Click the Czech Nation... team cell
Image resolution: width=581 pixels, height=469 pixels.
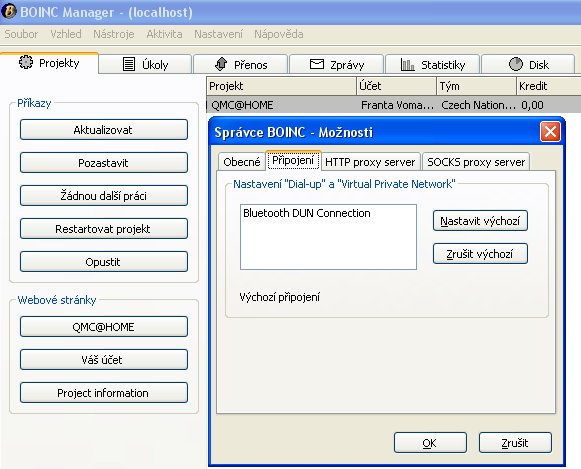(x=478, y=105)
